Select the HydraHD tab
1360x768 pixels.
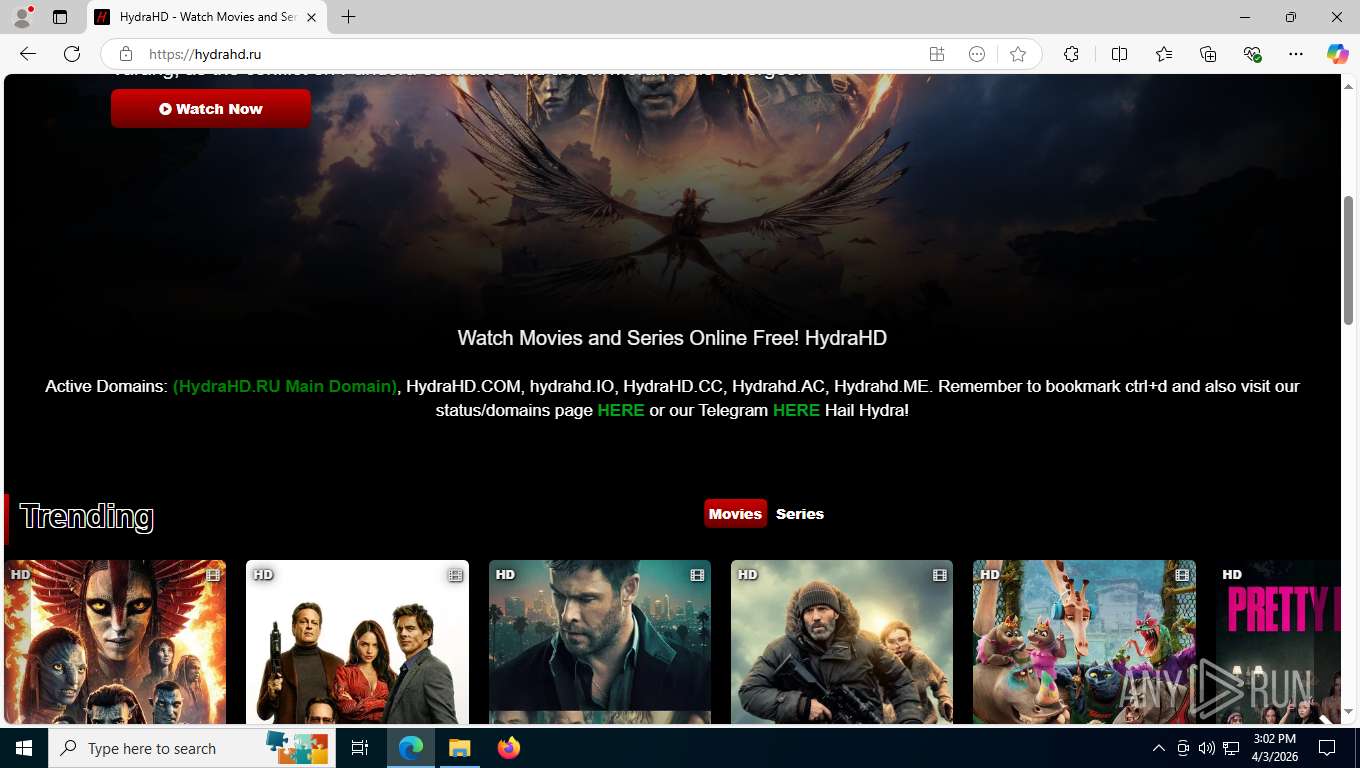207,17
